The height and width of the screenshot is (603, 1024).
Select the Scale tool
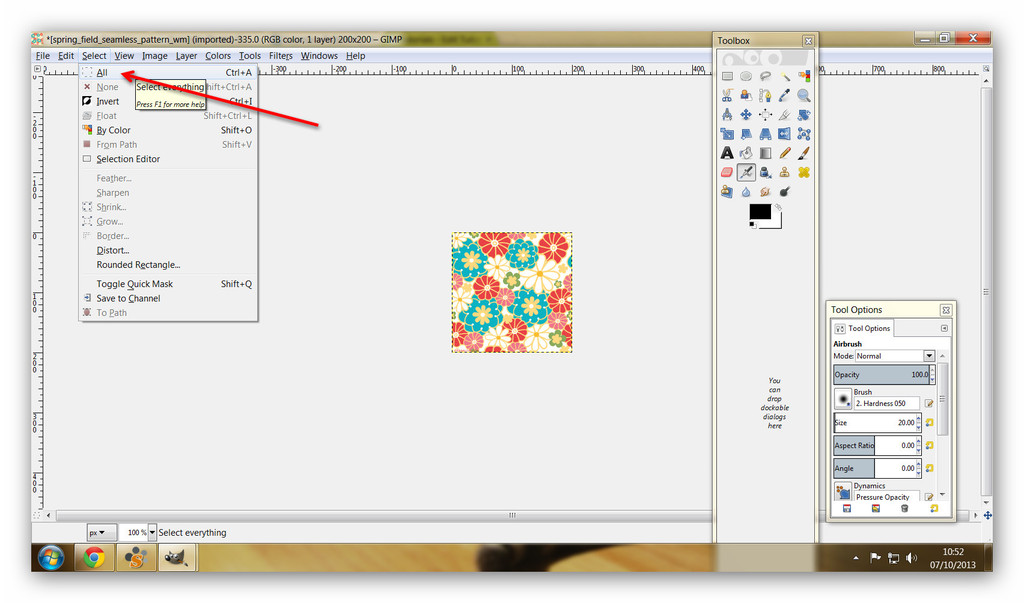point(727,134)
